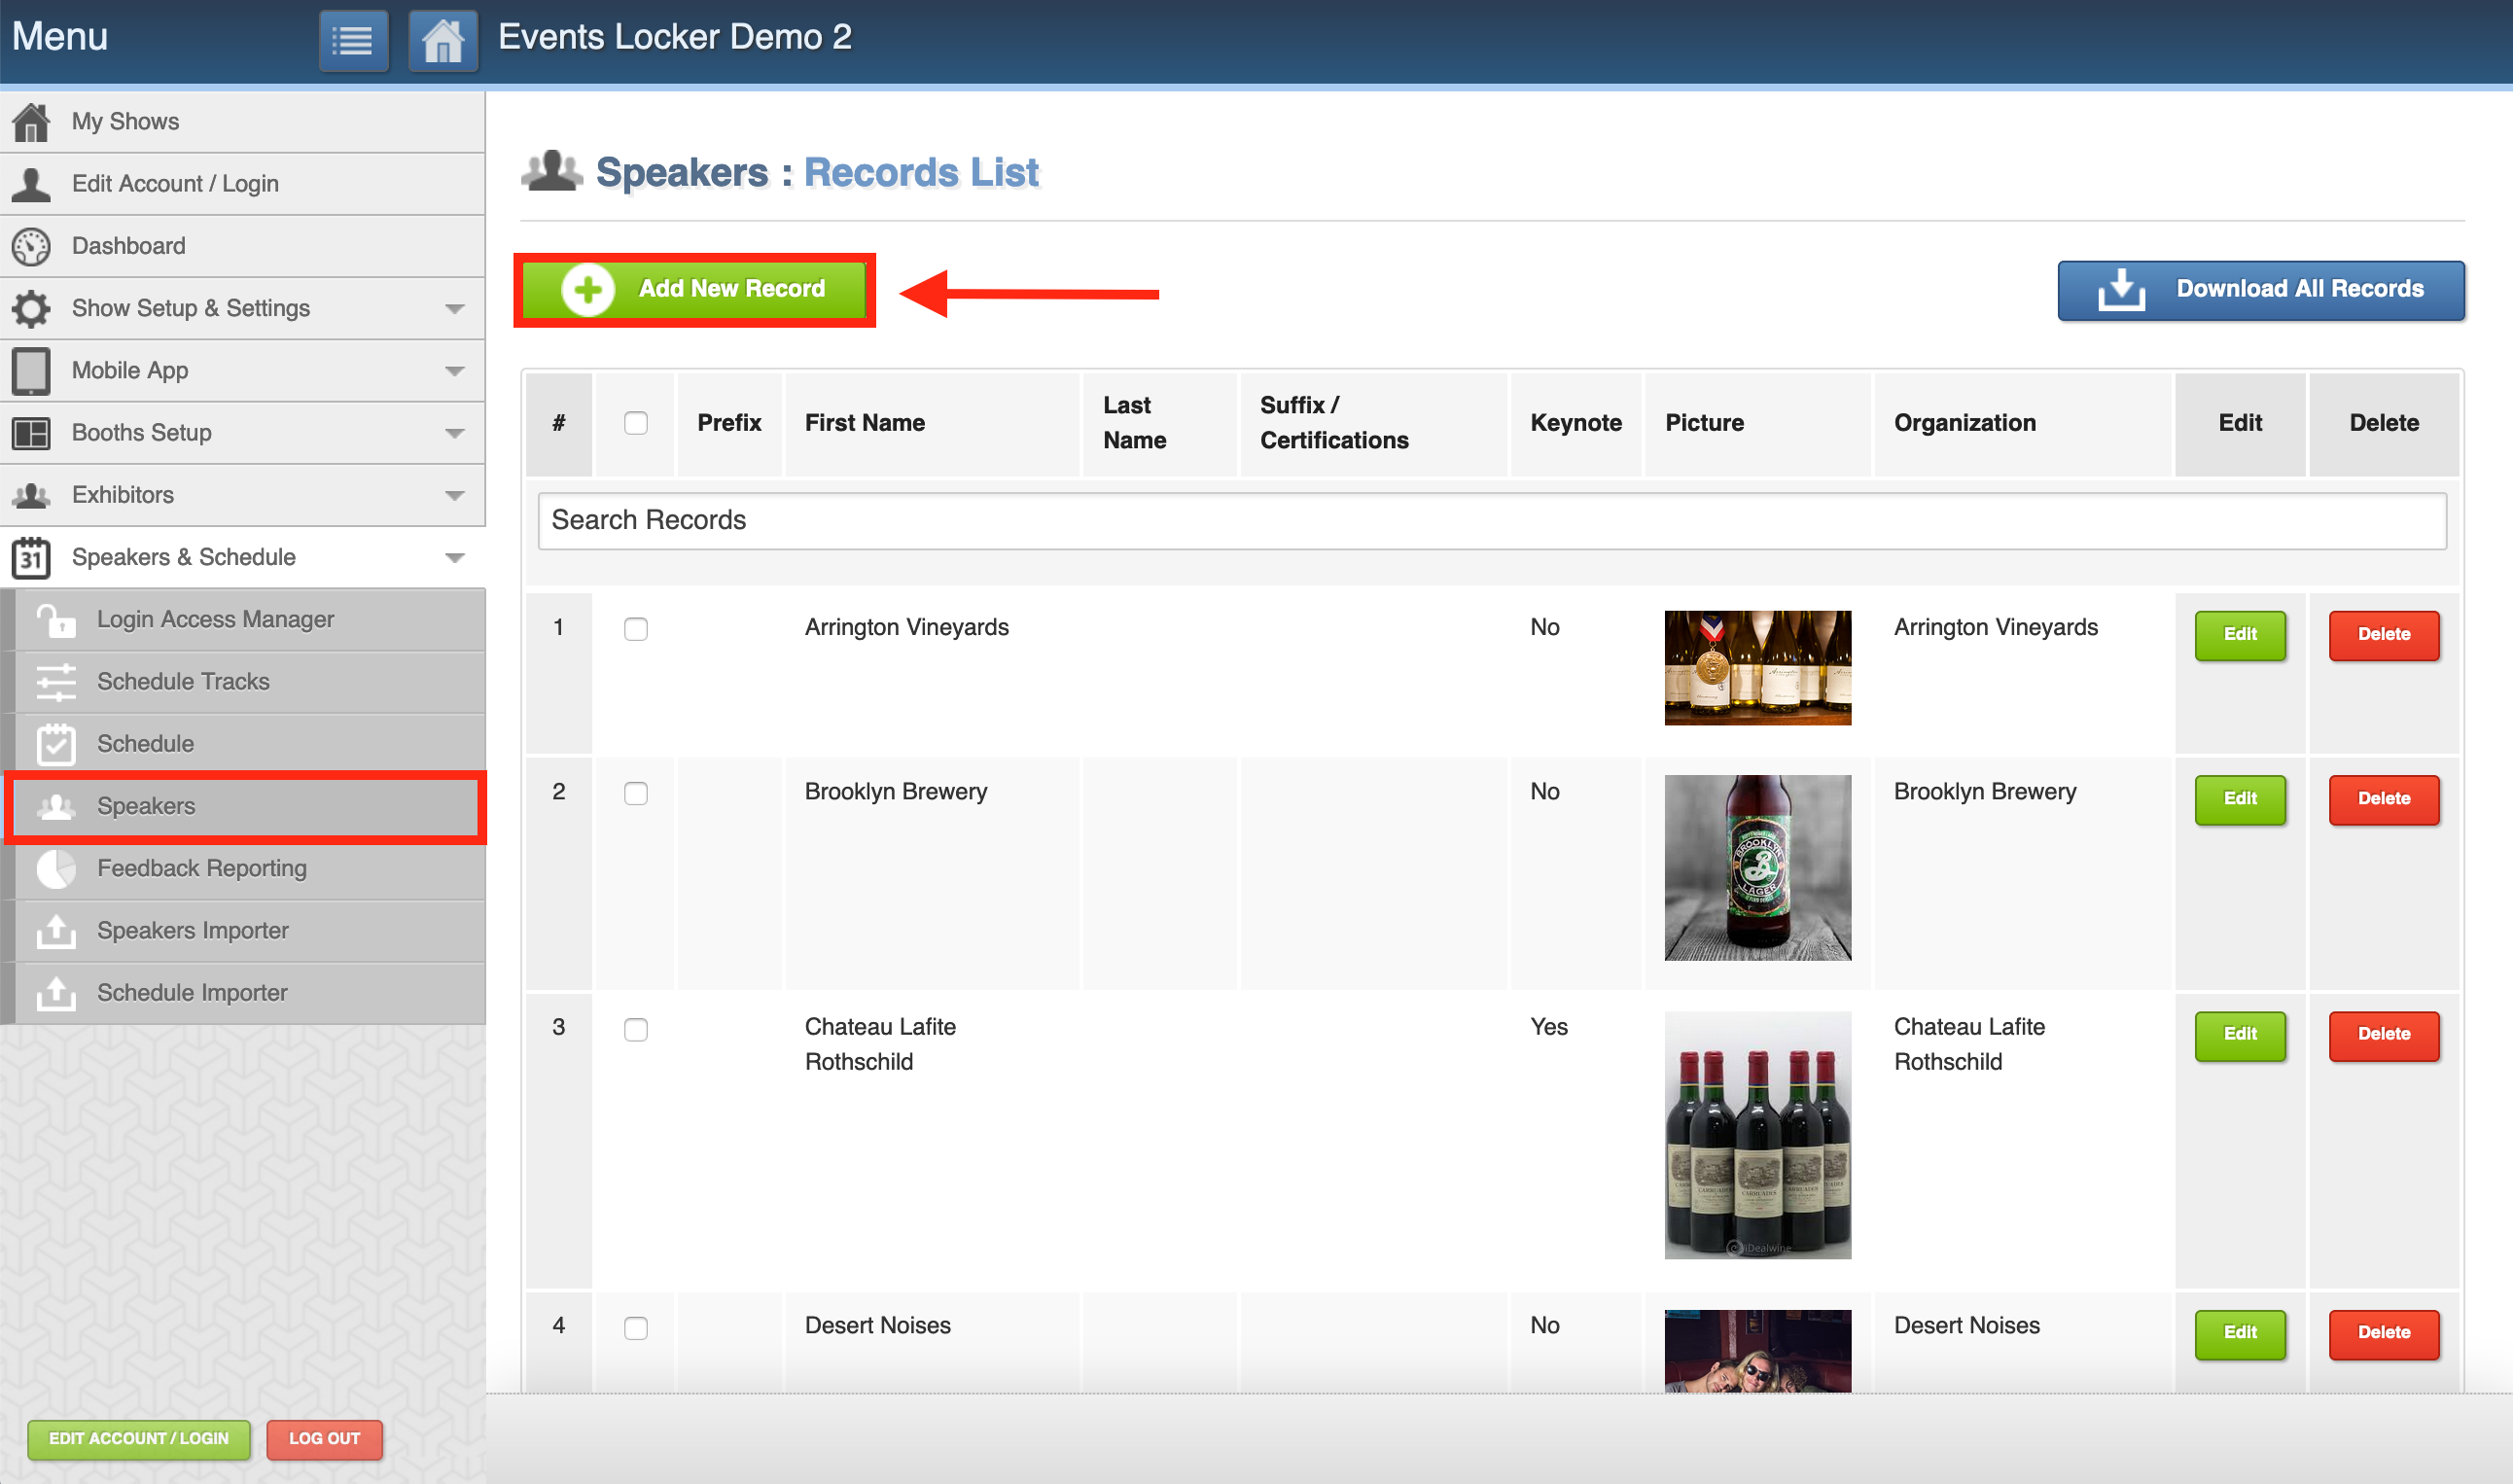Click the Schedule Importer upload icon

pyautogui.click(x=56, y=993)
